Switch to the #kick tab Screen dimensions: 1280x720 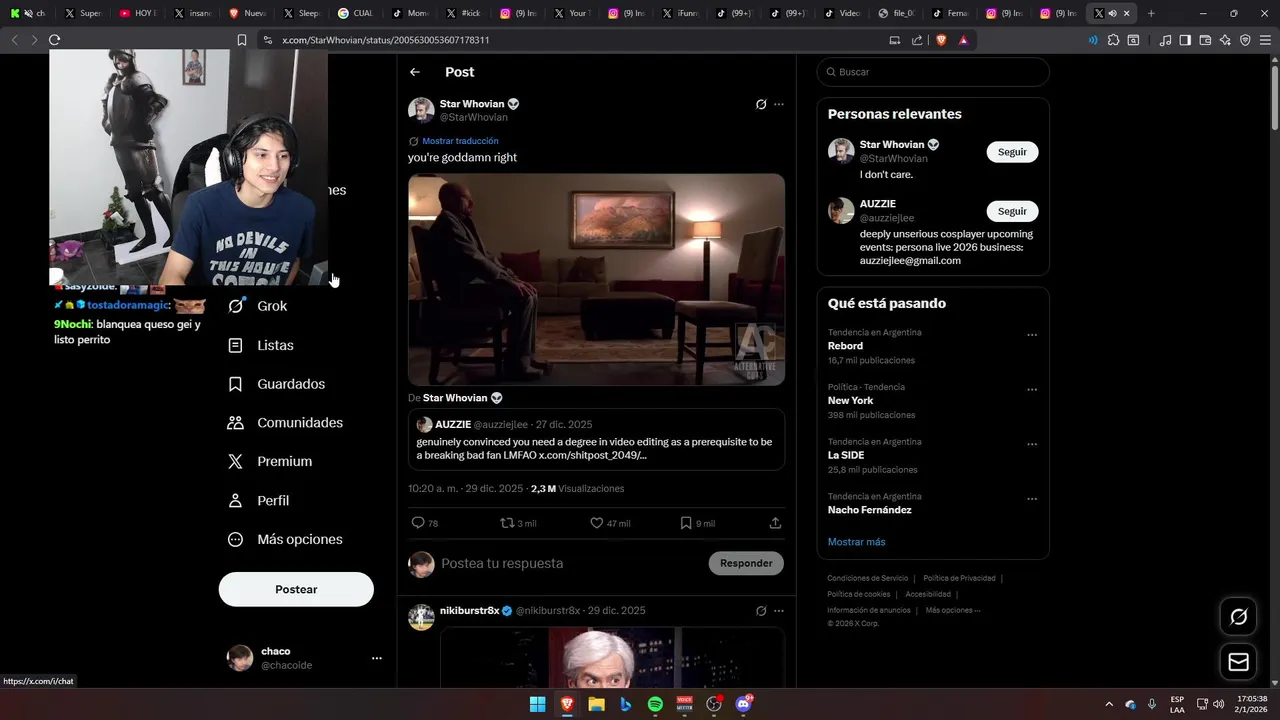coord(463,13)
